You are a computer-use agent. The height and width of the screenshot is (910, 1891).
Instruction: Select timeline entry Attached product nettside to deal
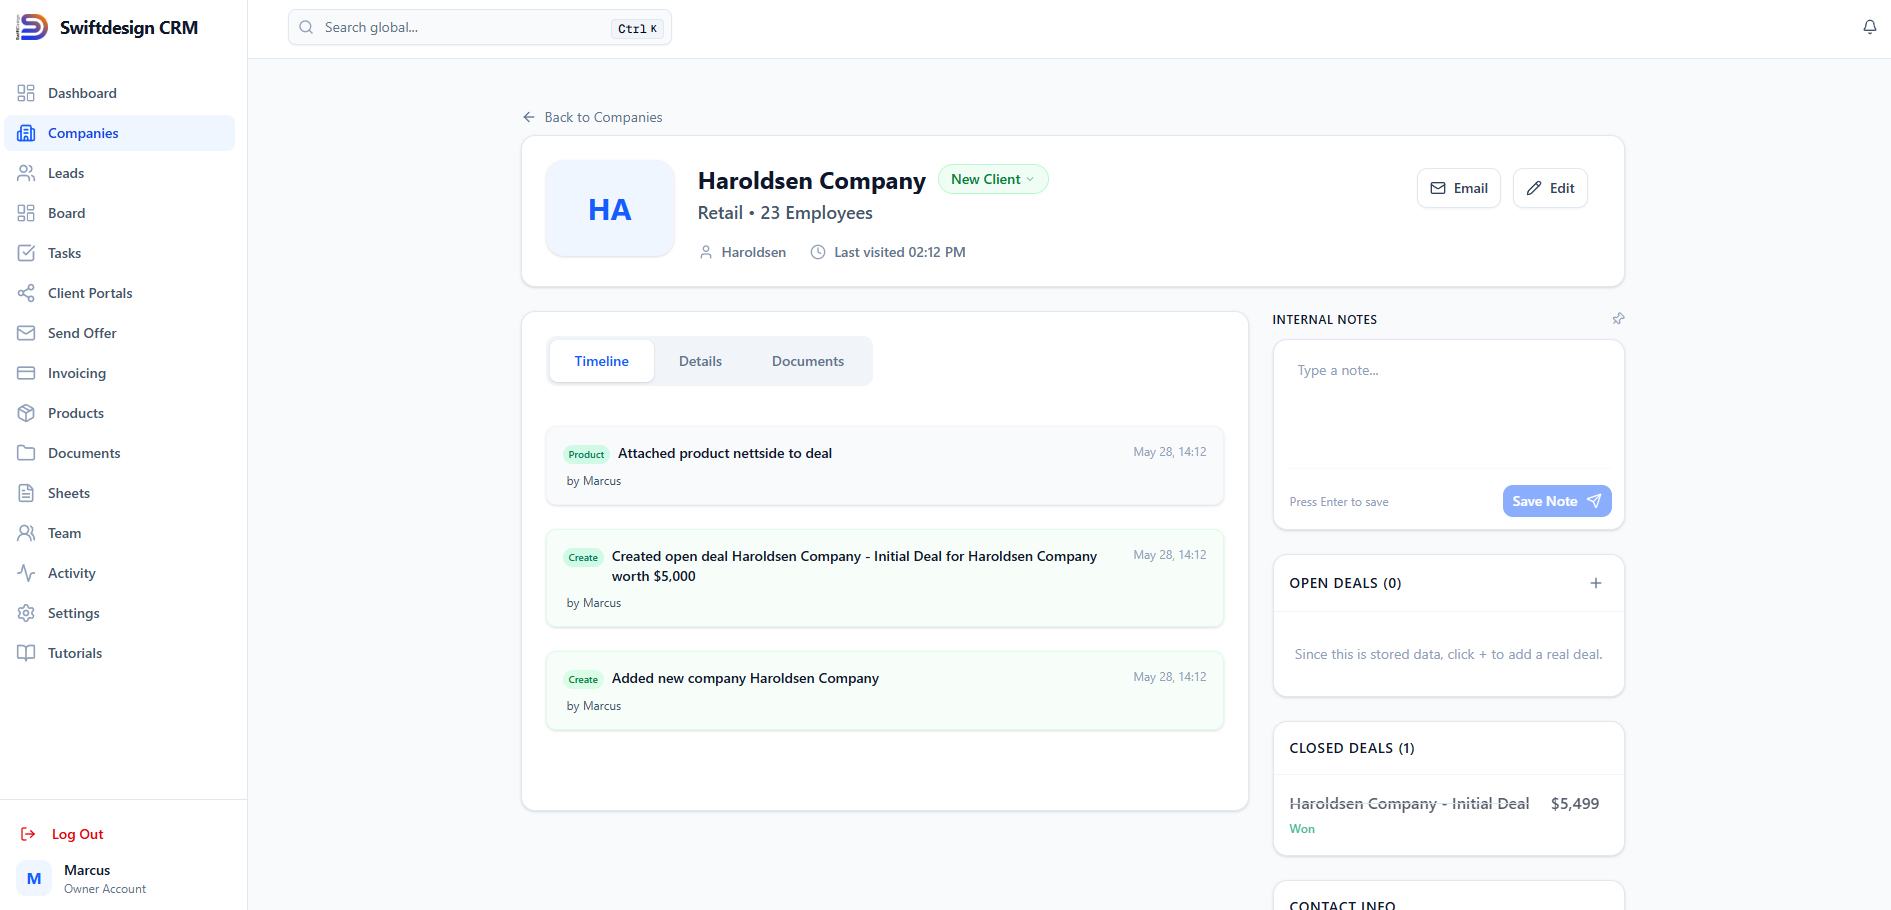[x=885, y=466]
